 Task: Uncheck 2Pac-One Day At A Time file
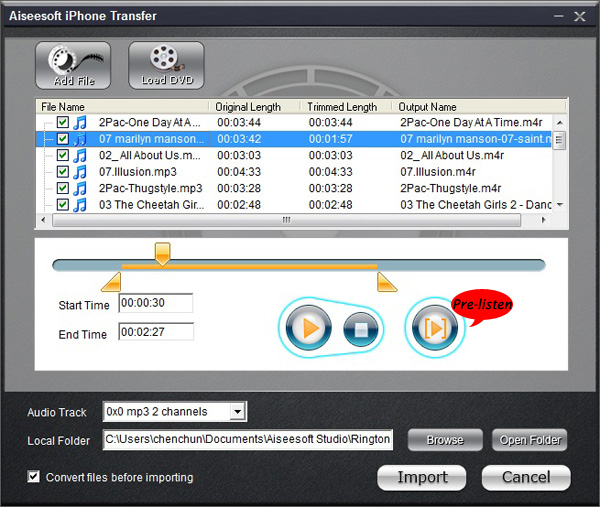63,122
